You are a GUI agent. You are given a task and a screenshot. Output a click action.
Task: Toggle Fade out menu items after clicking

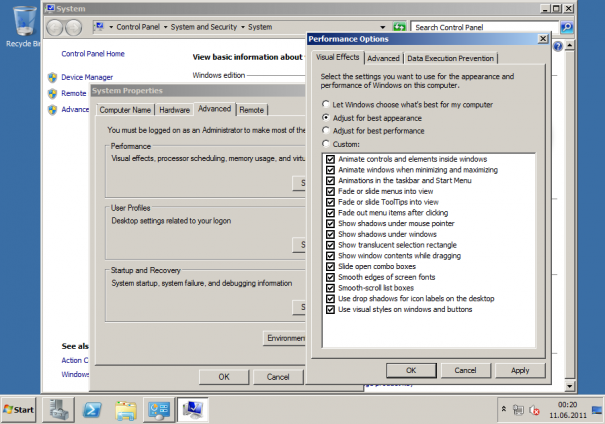pyautogui.click(x=330, y=213)
